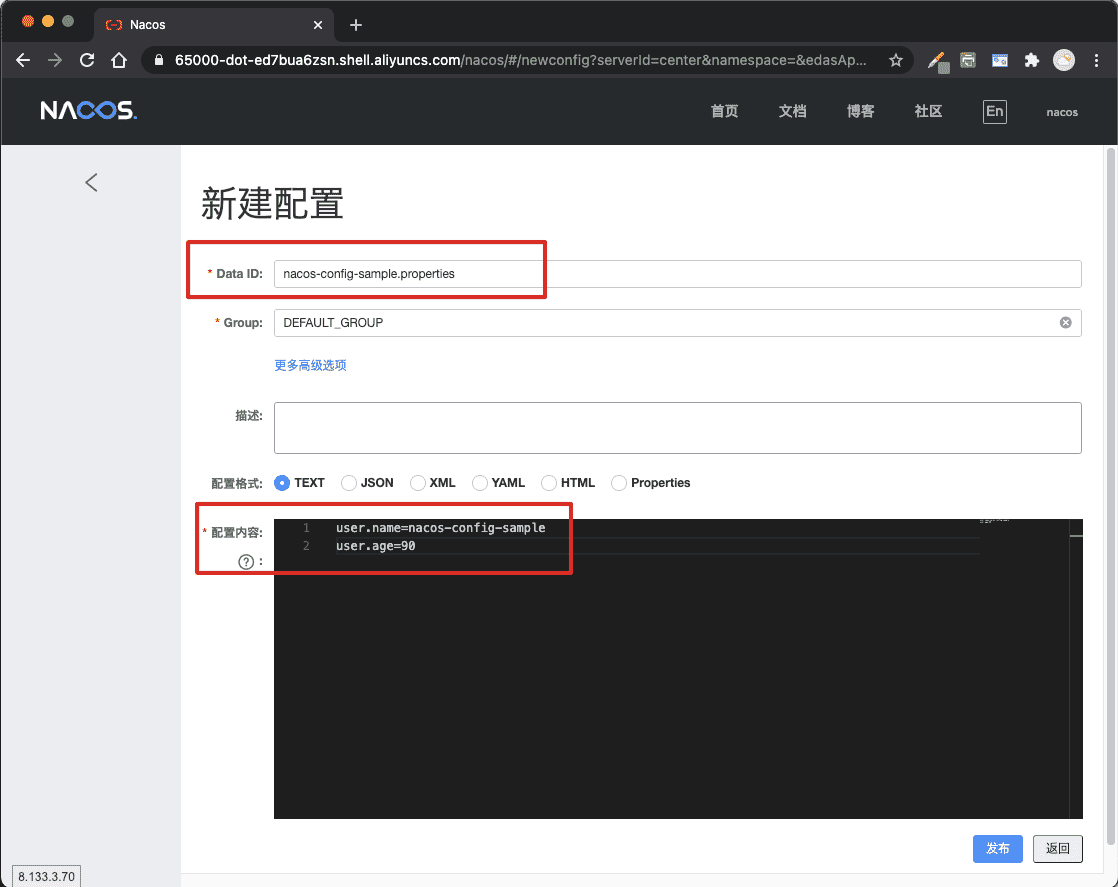
Task: Select the XML format radio
Action: click(418, 483)
